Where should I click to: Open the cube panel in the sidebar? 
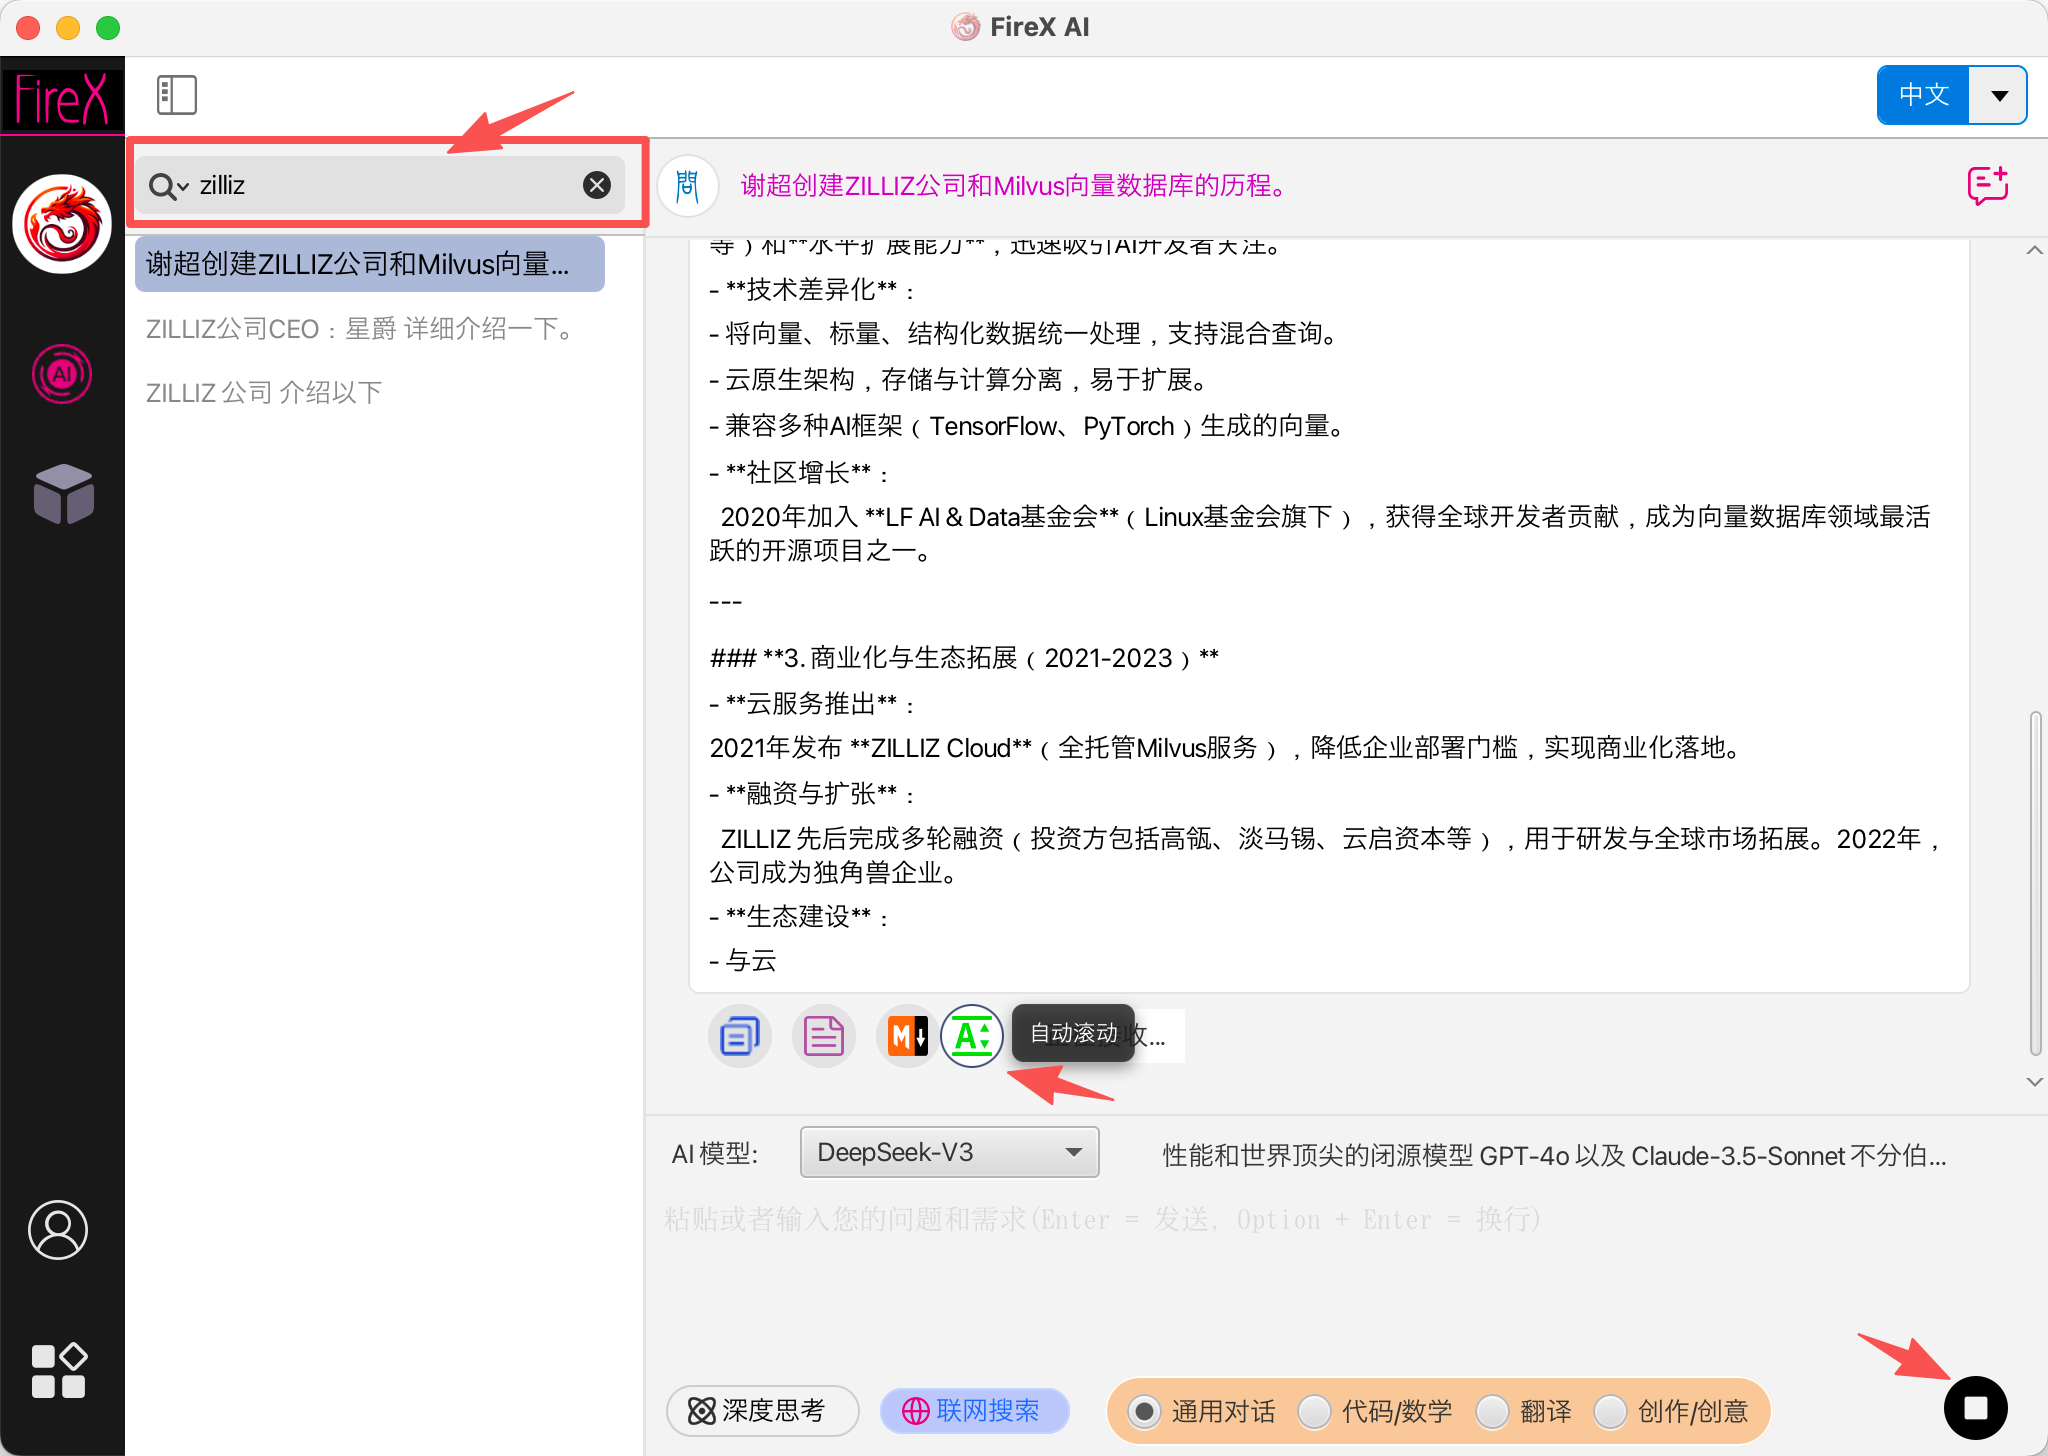point(62,494)
